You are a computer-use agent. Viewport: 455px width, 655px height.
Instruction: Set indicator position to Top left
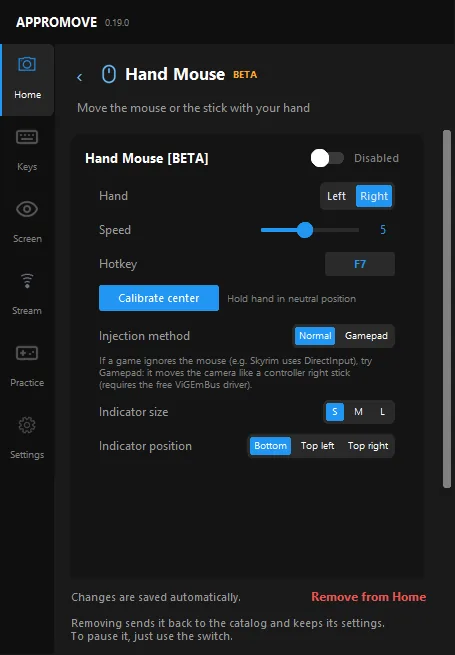tap(318, 446)
